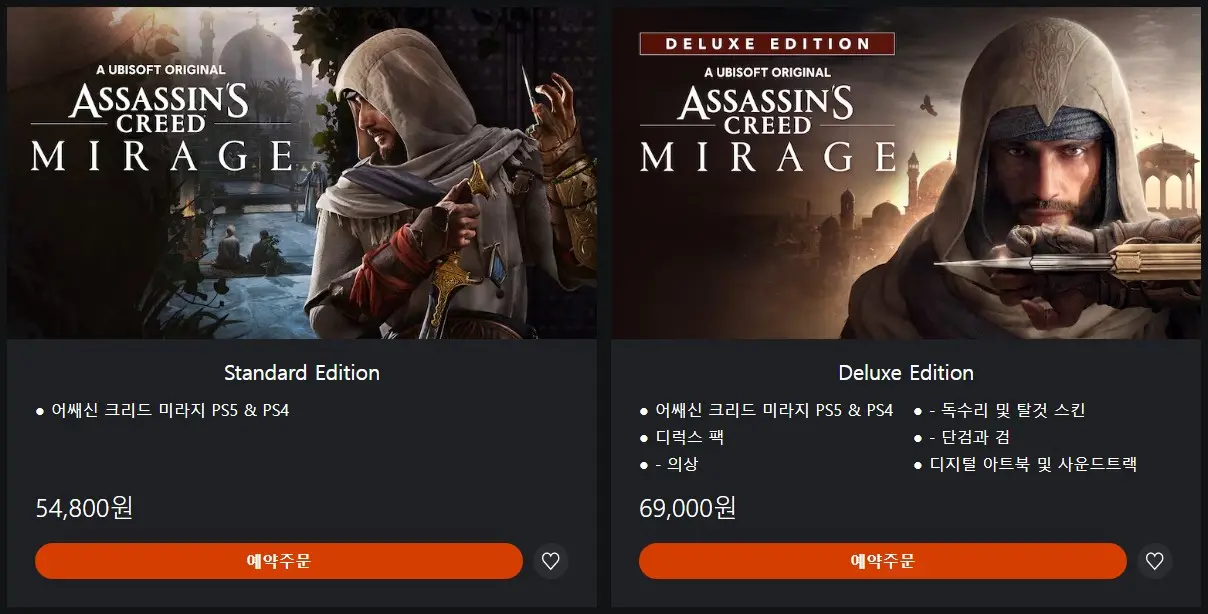Click the wishlist heart under Deluxe Edition
This screenshot has height=614, width=1208.
[1155, 561]
